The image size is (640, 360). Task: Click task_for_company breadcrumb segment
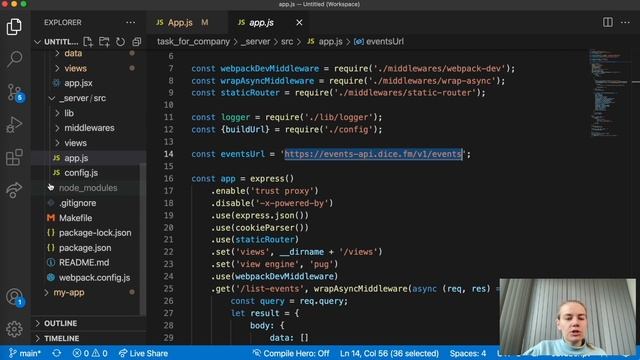(193, 42)
